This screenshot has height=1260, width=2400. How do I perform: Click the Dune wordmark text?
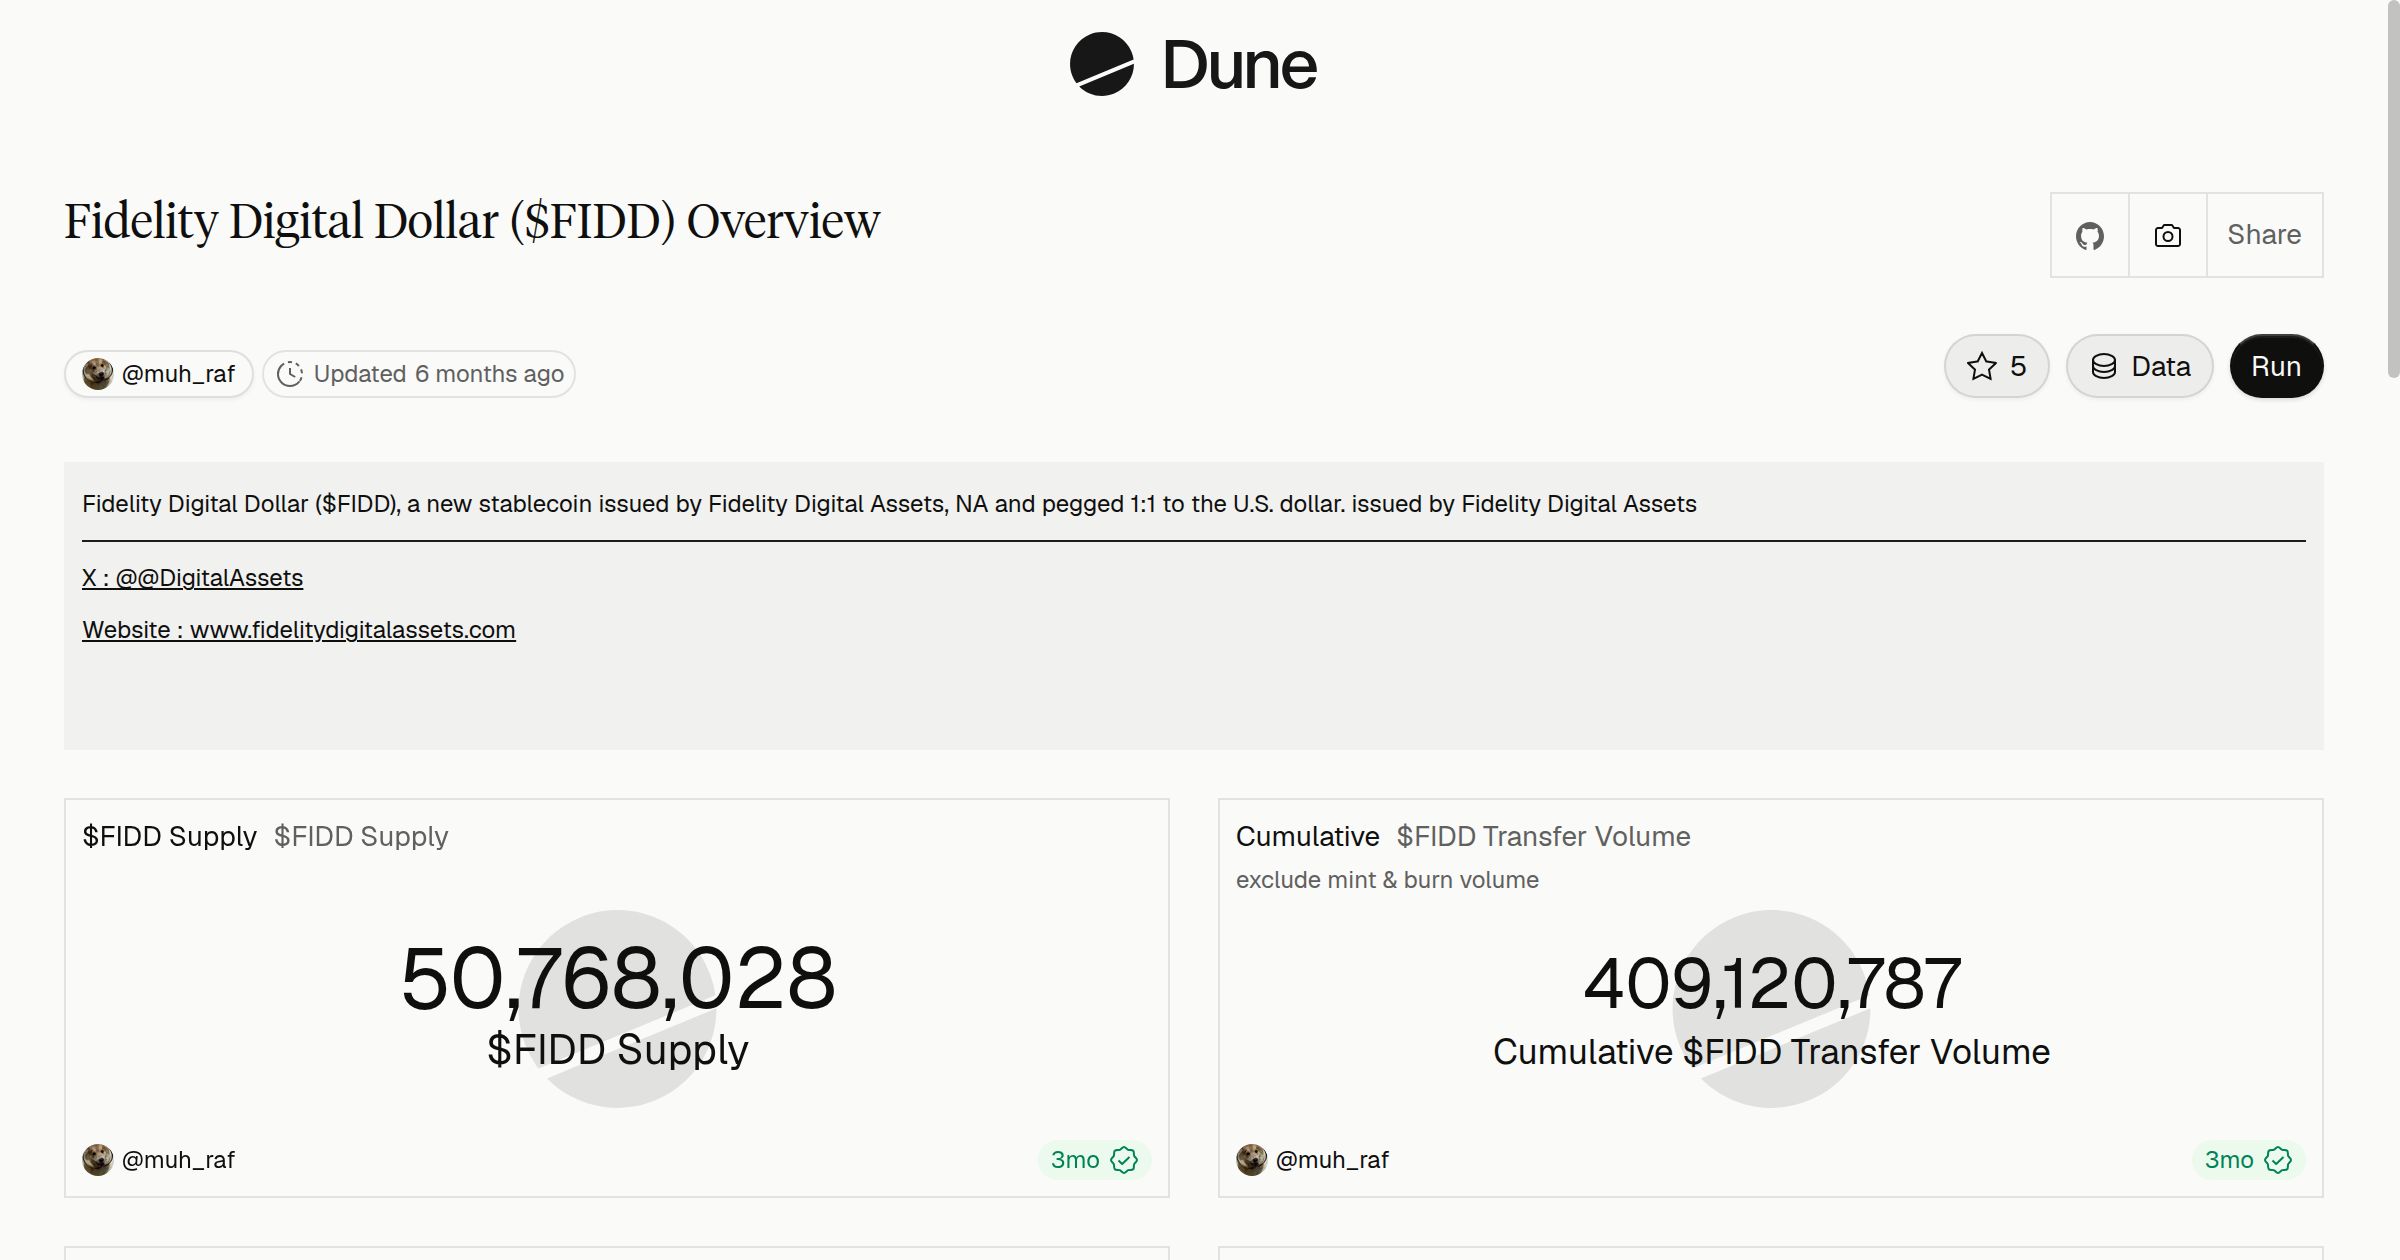[x=1240, y=66]
